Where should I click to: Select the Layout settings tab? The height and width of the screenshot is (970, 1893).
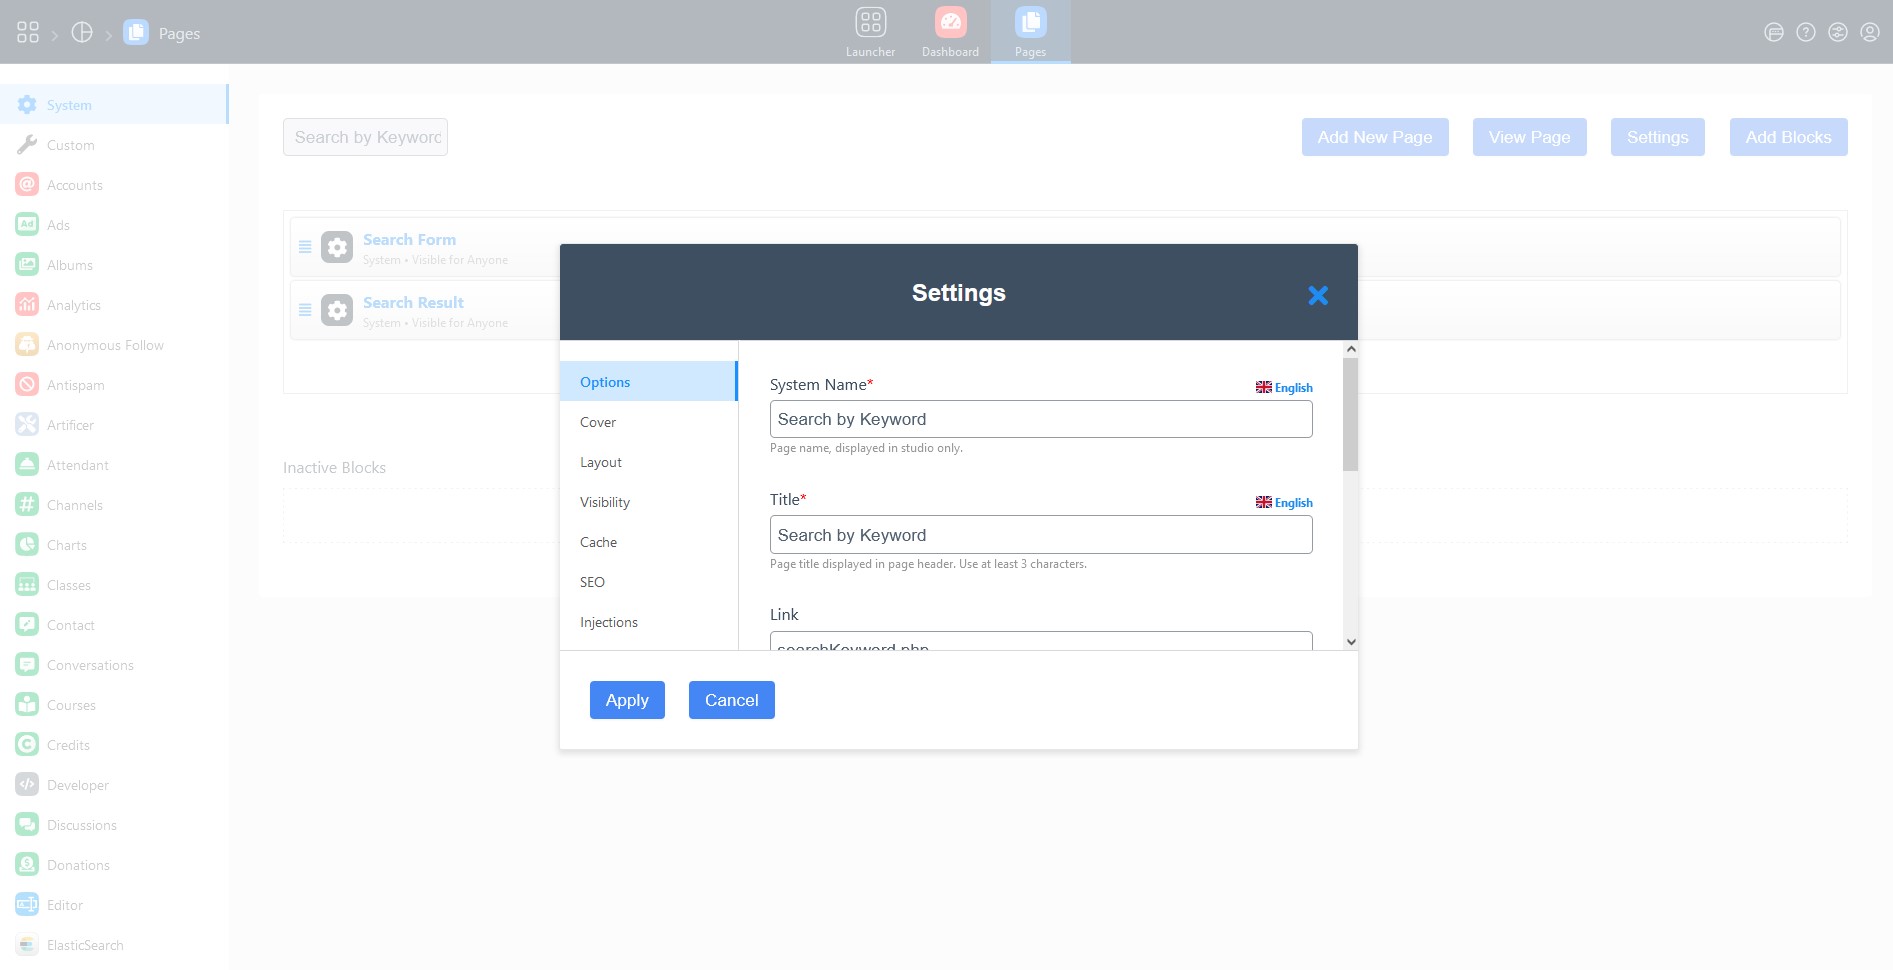click(601, 462)
